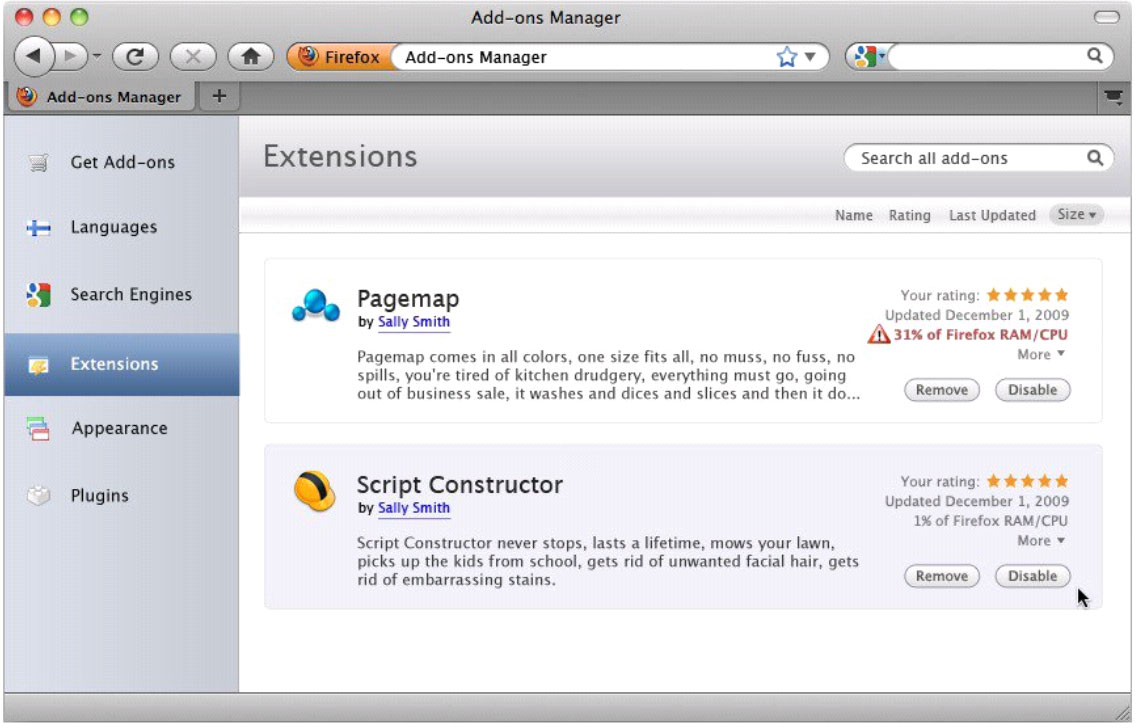The image size is (1137, 728).
Task: Open the Get Add-ons section
Action: tap(122, 162)
